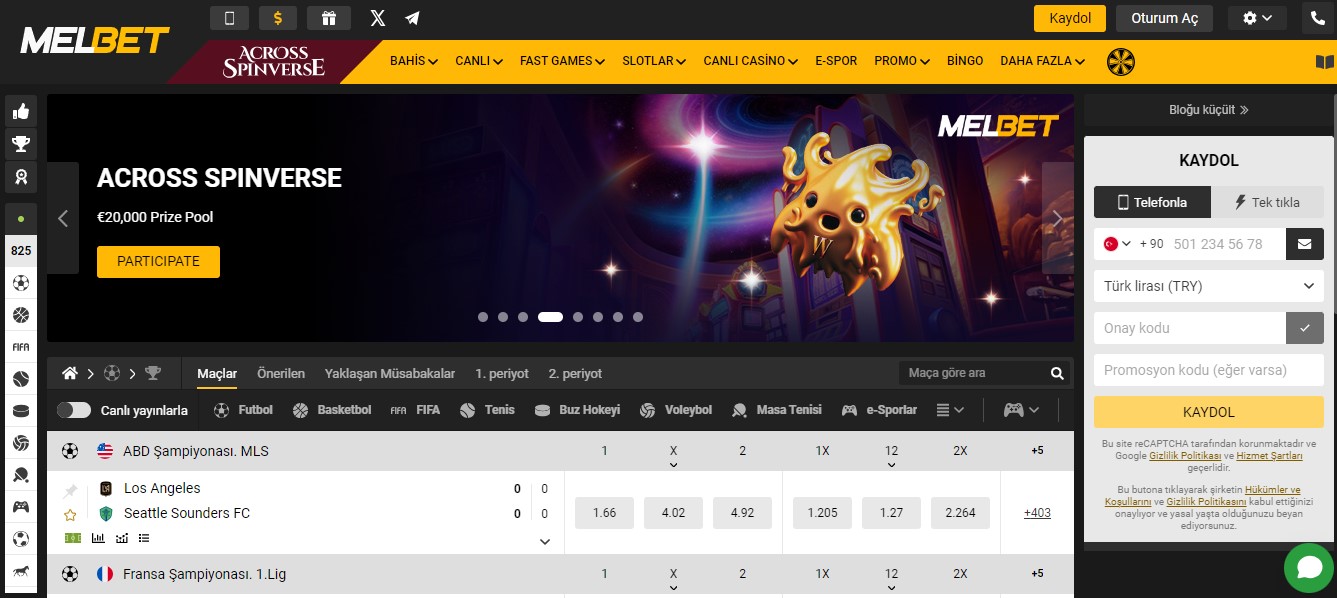Open the book icon at navigation bar end
The image size is (1337, 598).
click(1324, 62)
